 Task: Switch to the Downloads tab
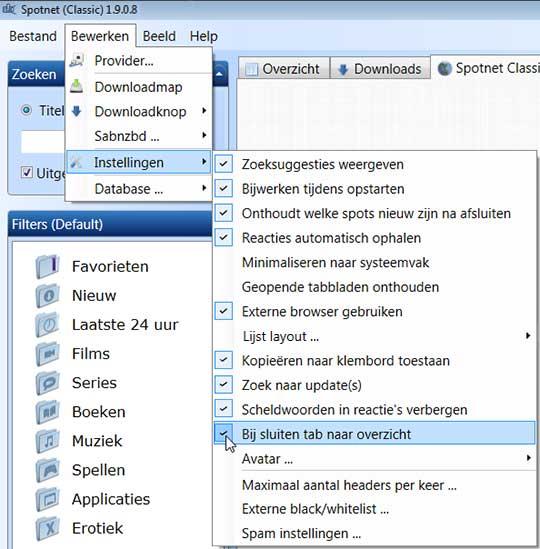tap(380, 69)
